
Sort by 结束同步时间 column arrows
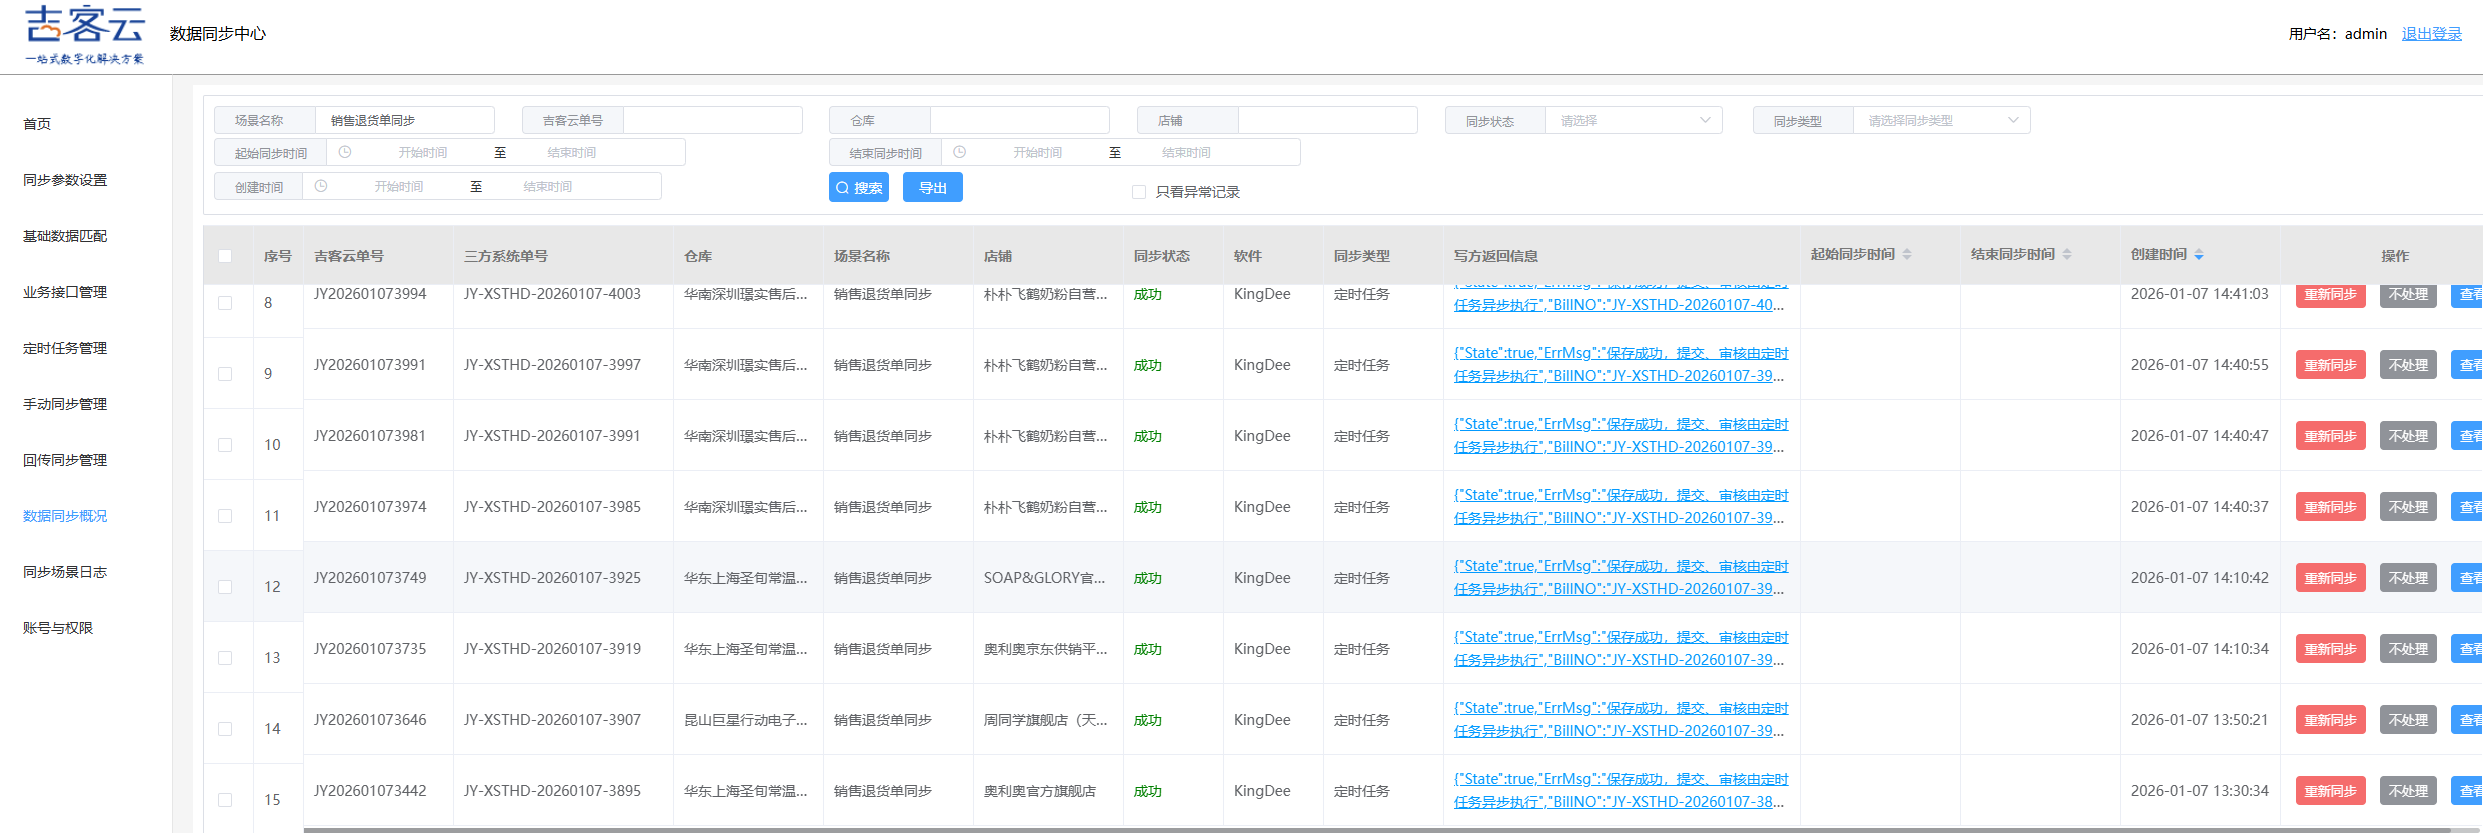tap(2067, 255)
